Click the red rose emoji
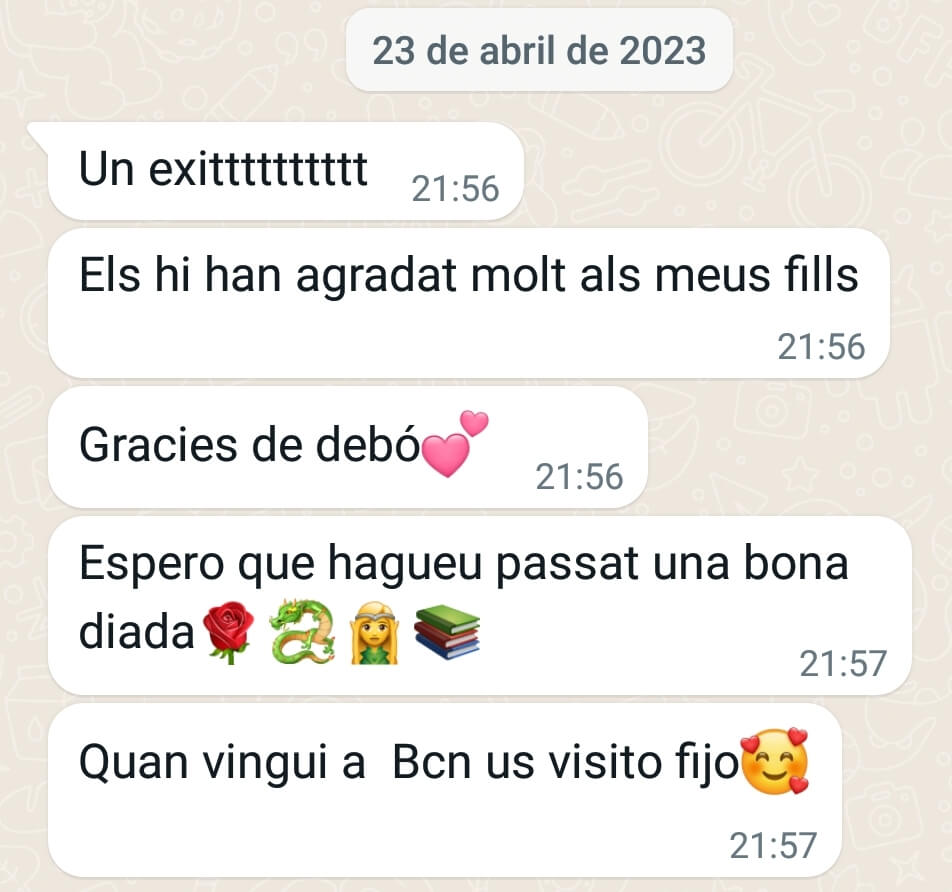The image size is (952, 892). coord(228,632)
